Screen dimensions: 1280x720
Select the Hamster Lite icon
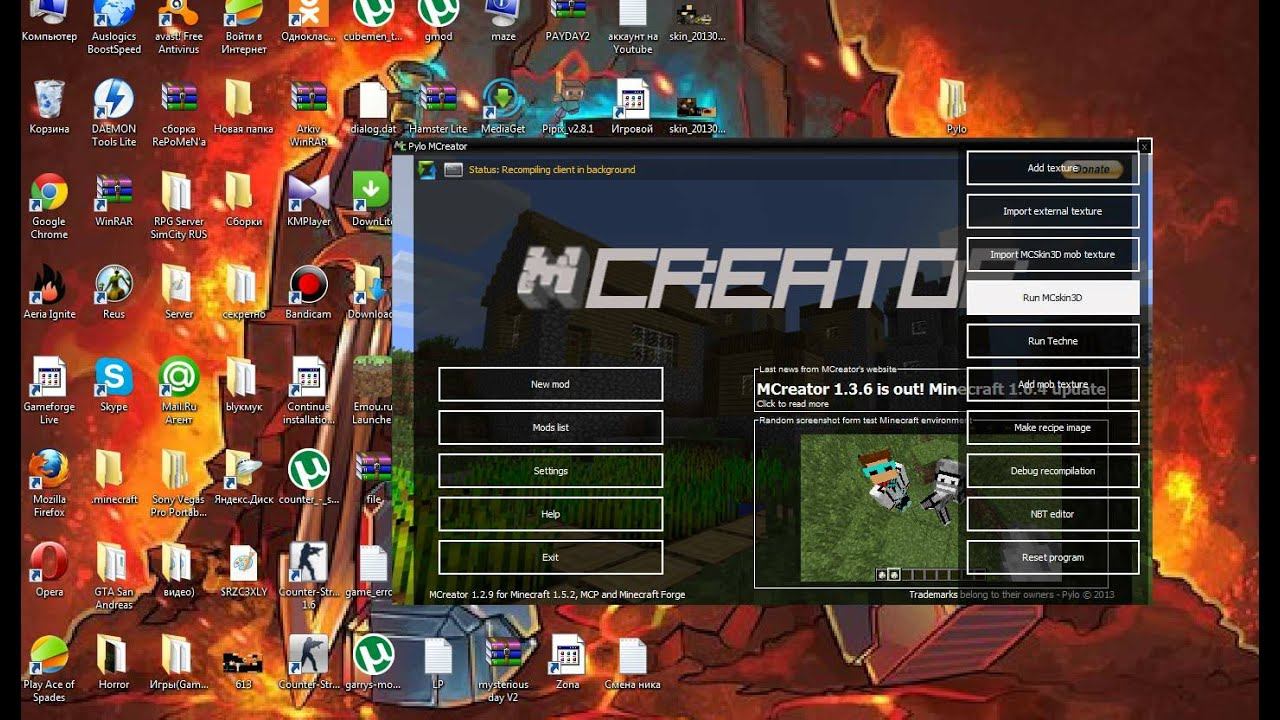pos(438,107)
